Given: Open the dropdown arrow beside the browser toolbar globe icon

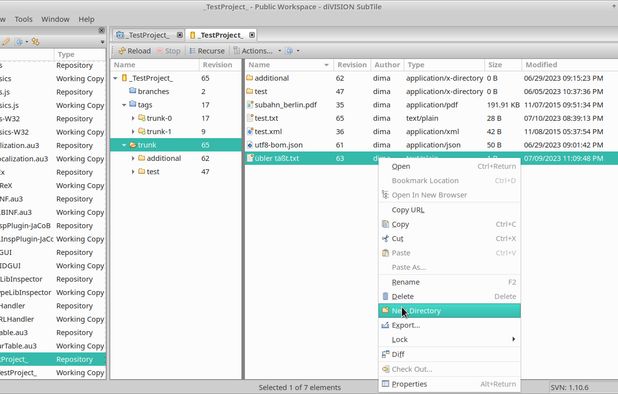Looking at the screenshot, I should (x=298, y=51).
